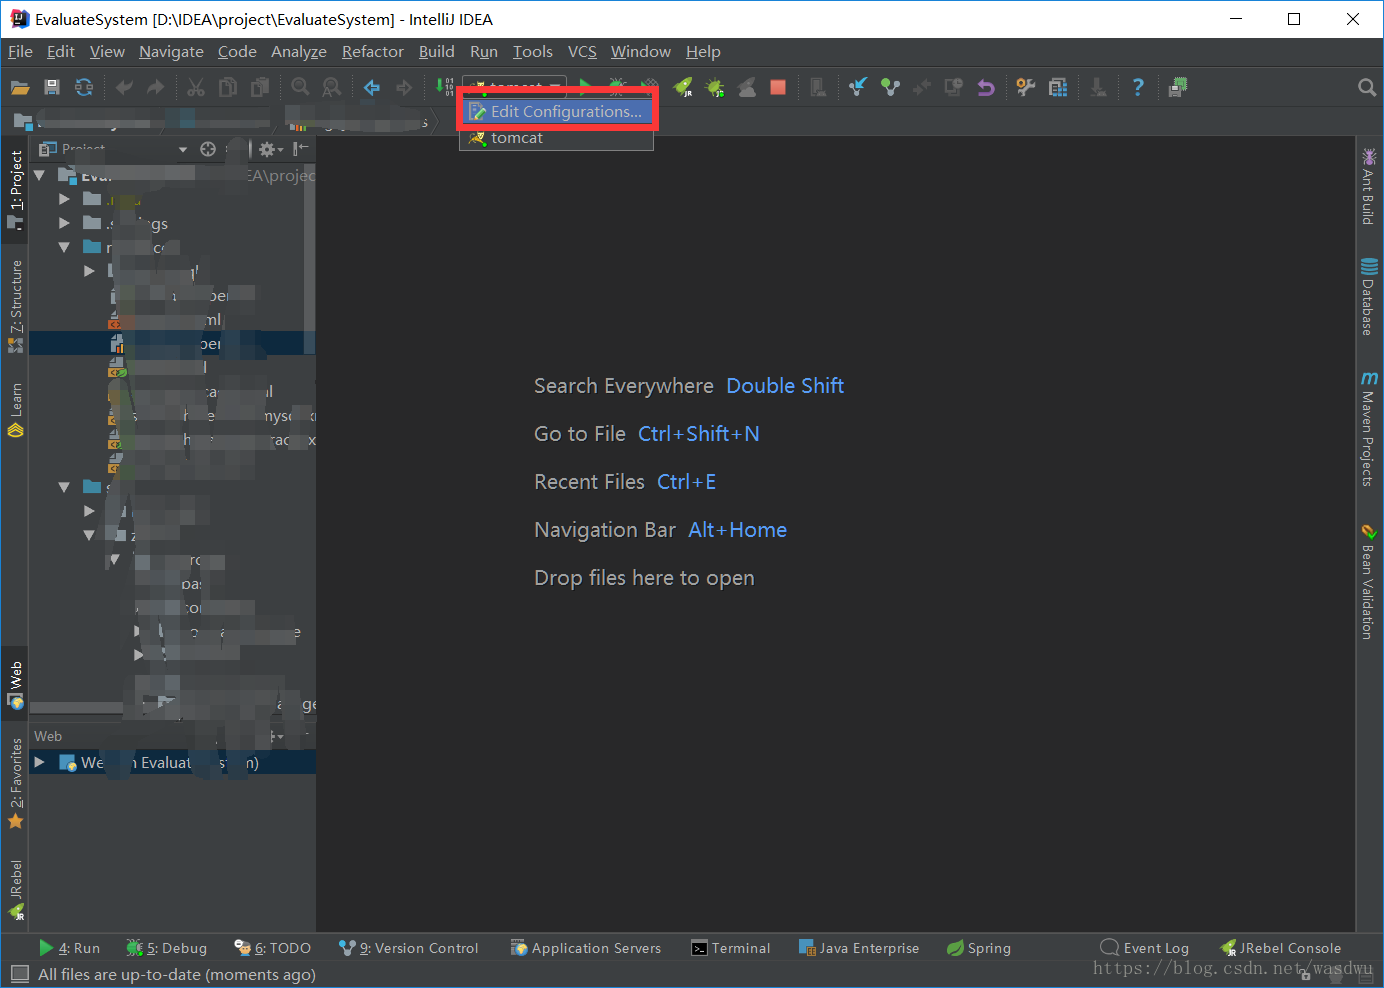Click the Synchronize toolbar icon
Screen dimensions: 1384x988
coord(84,88)
